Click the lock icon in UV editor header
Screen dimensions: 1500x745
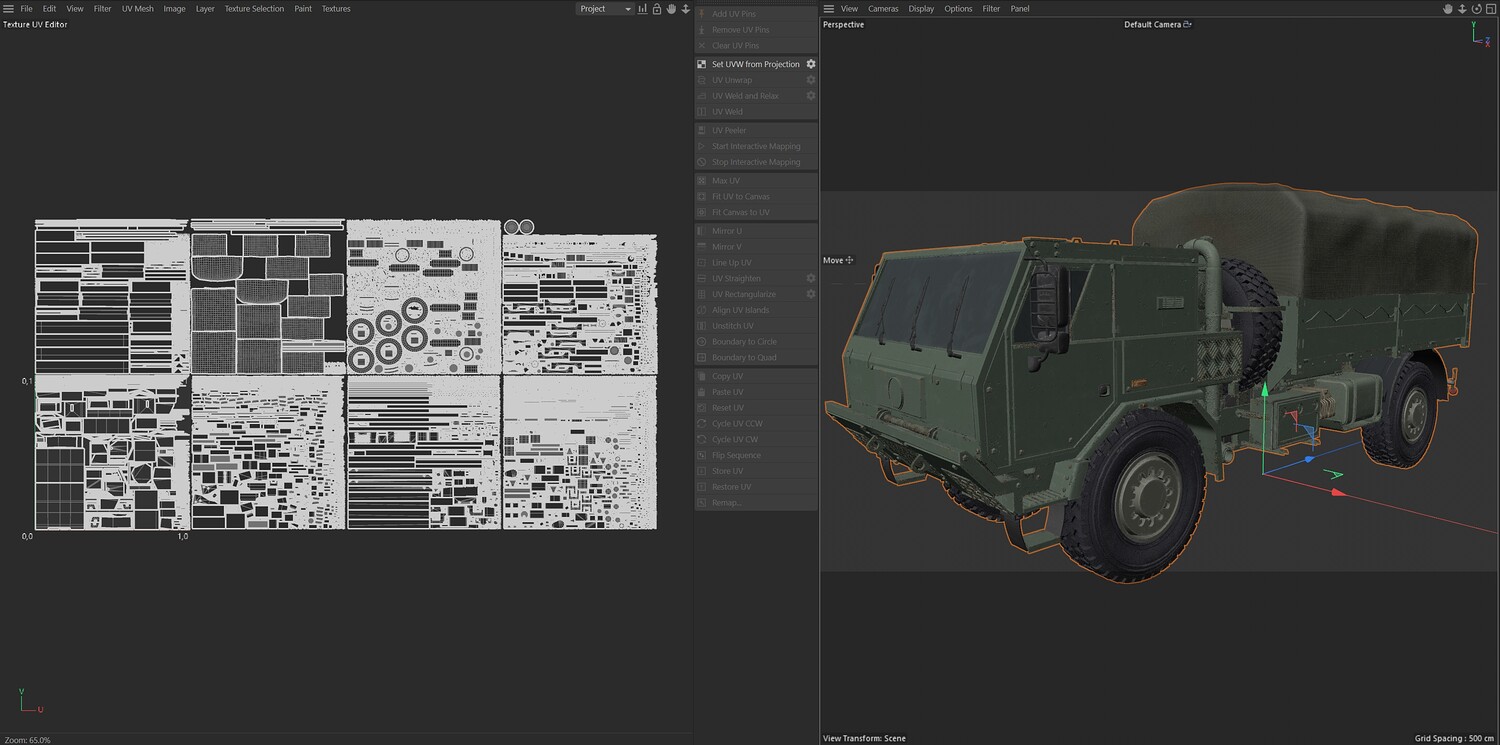tap(657, 9)
